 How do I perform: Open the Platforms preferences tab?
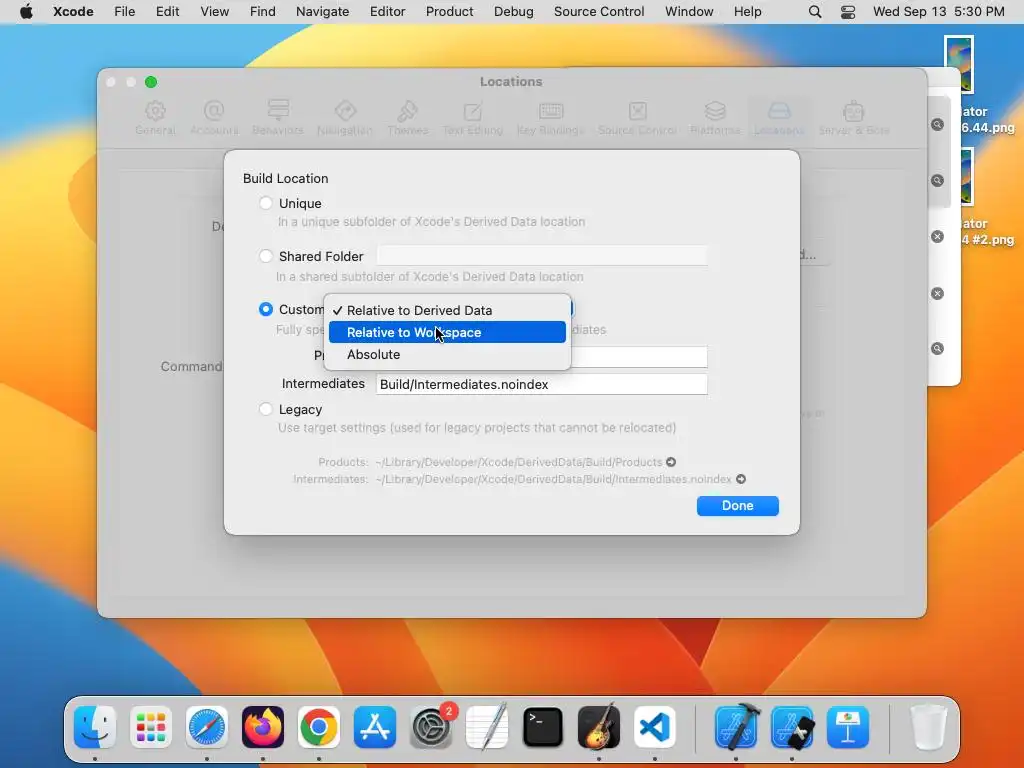pos(715,118)
